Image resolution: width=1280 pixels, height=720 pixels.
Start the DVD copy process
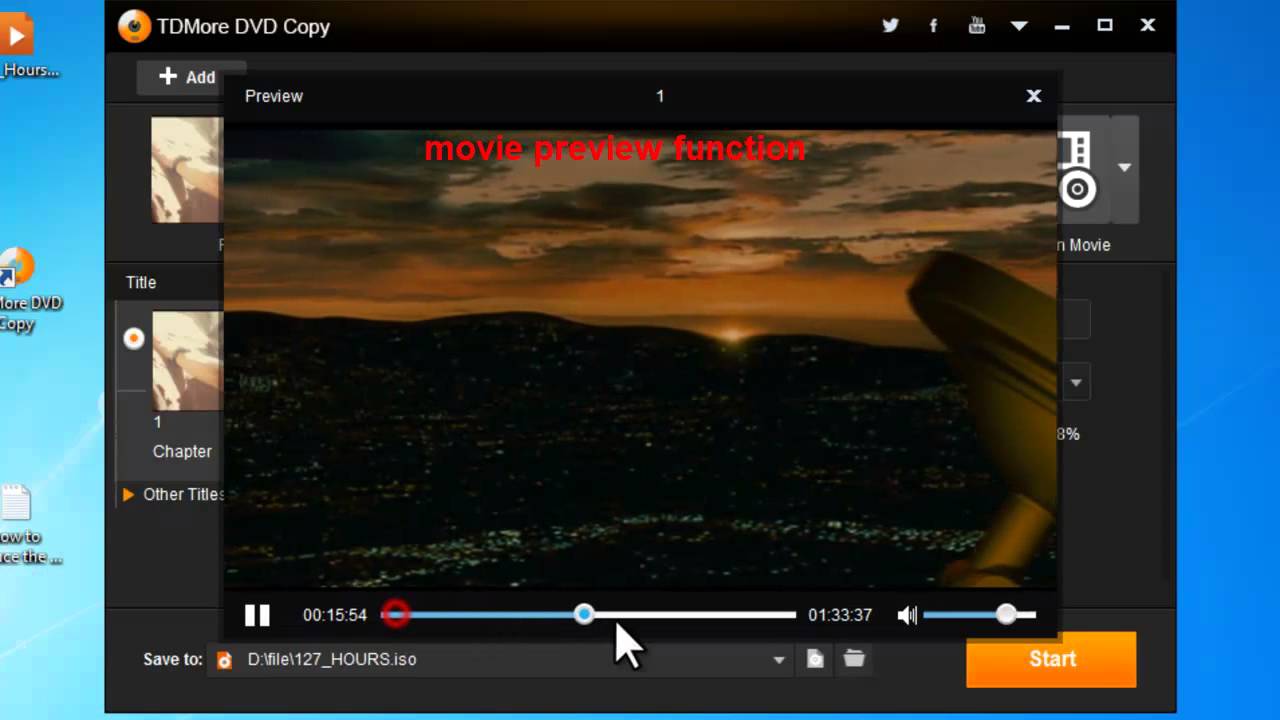[x=1051, y=659]
